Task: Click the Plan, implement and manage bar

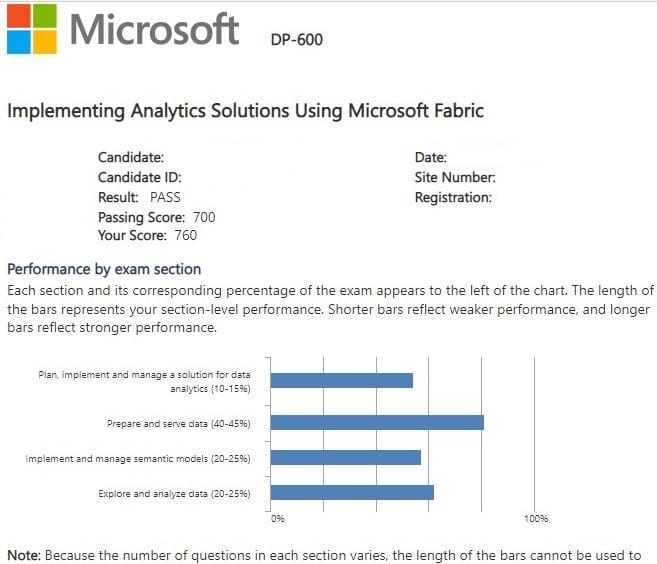Action: click(342, 380)
